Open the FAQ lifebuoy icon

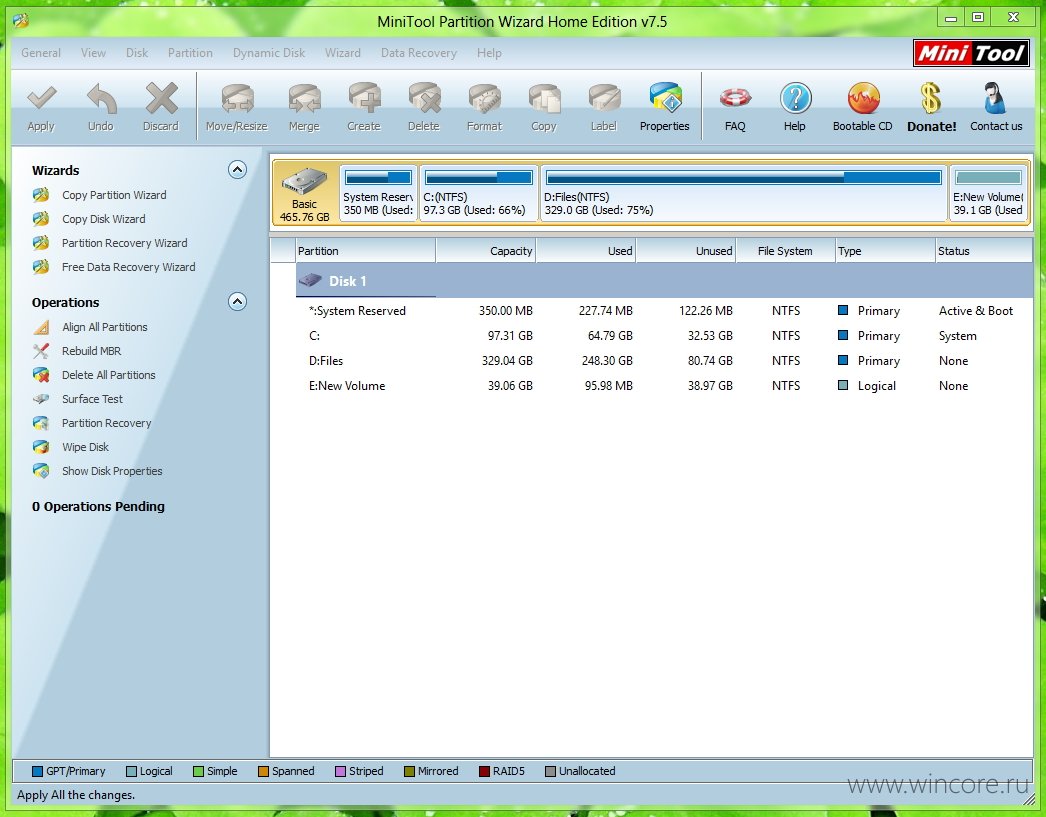(x=735, y=99)
